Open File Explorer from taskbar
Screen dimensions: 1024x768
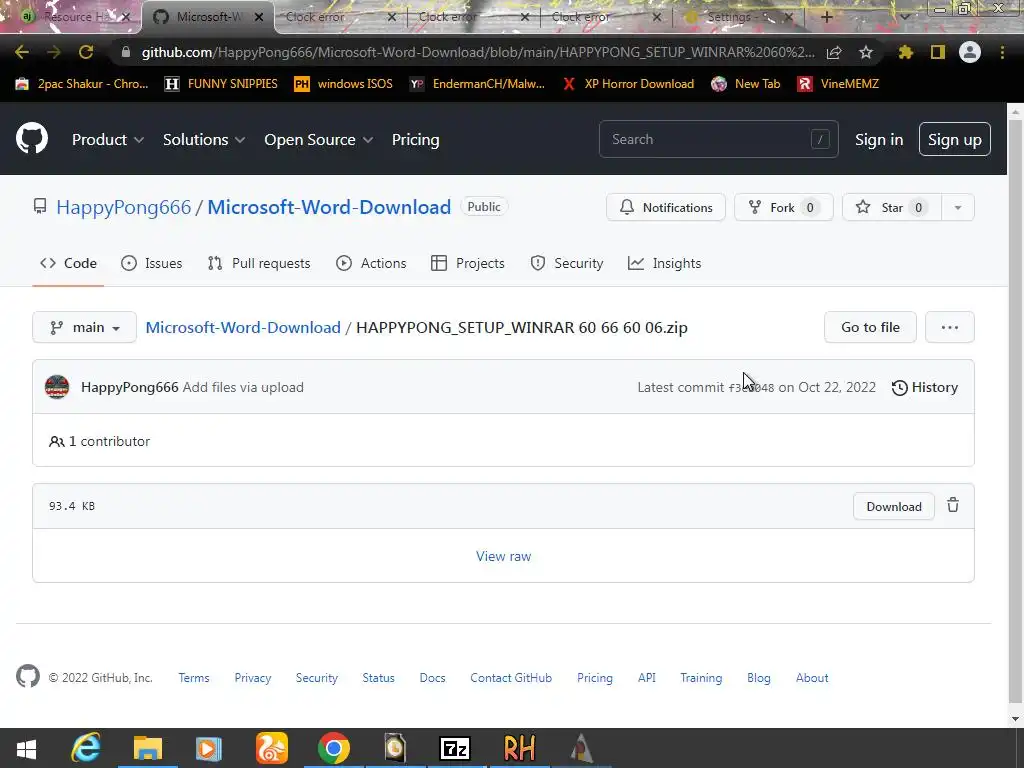tap(148, 748)
